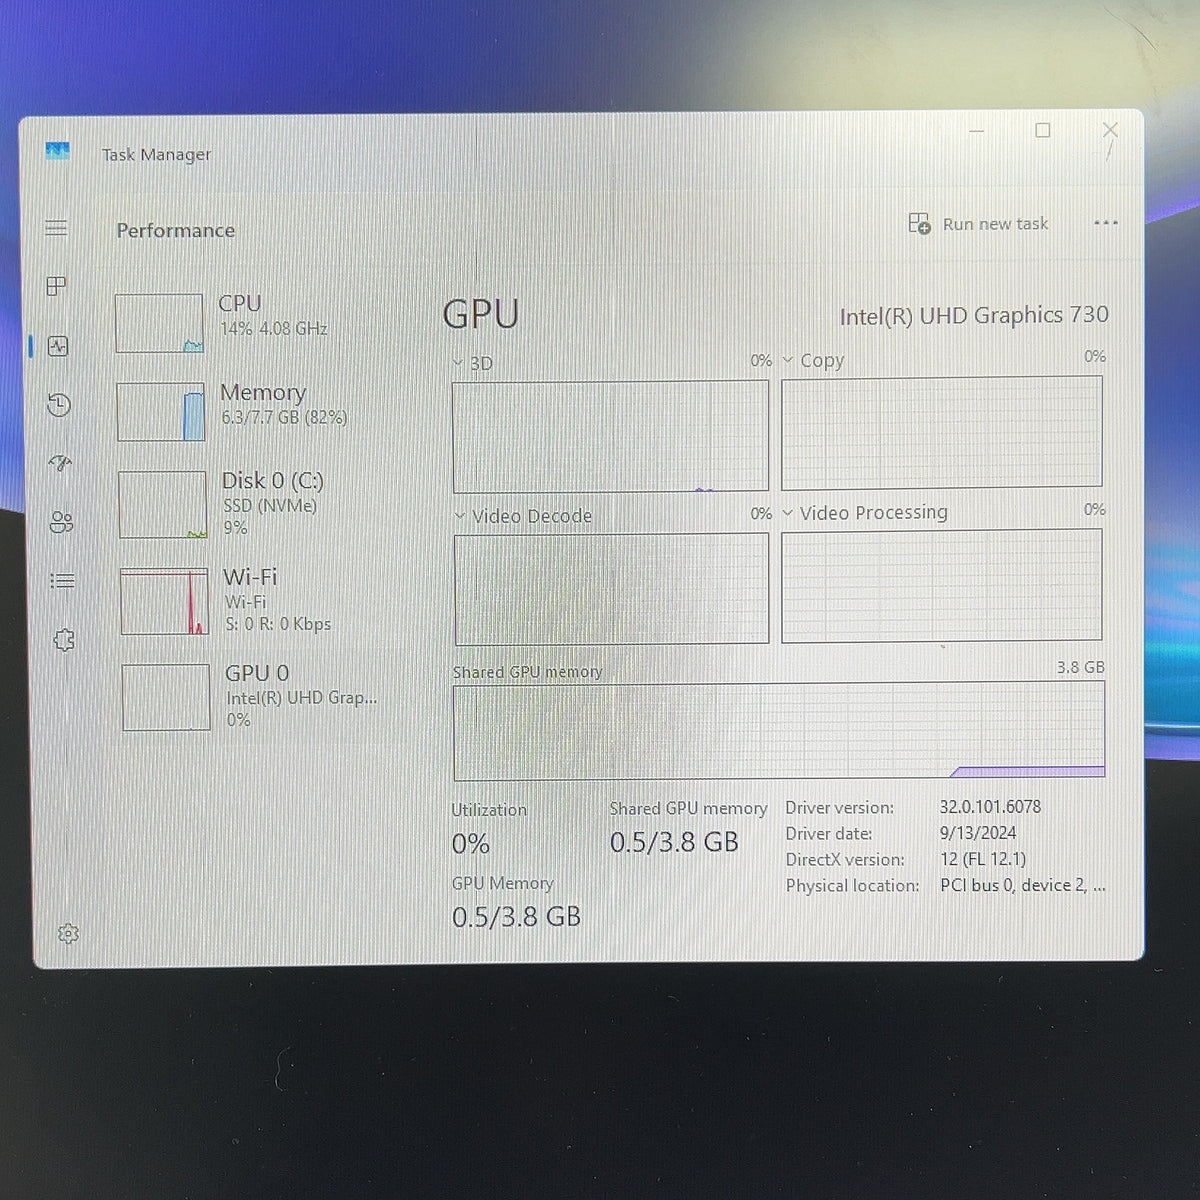Minimize the Task Manager window
Screen dimensions: 1200x1200
click(x=977, y=131)
